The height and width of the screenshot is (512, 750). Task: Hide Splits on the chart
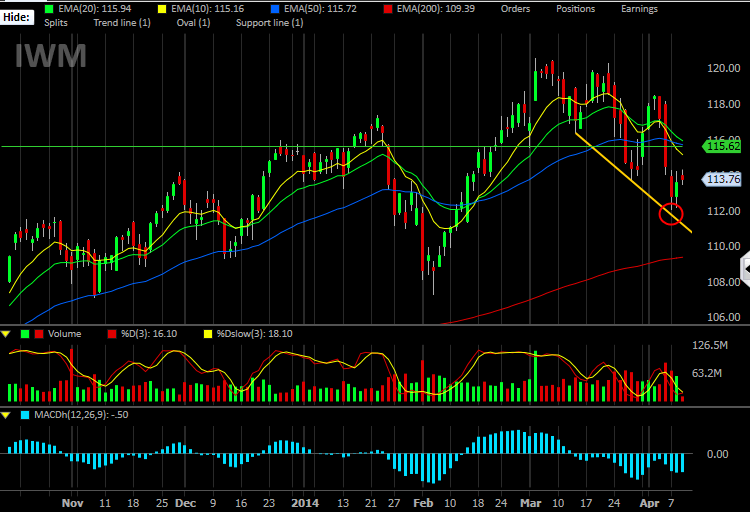pos(56,22)
